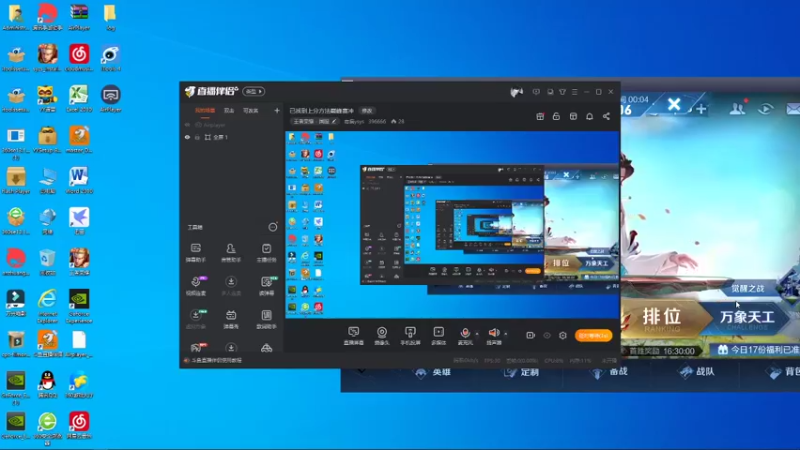Toggle visibility of AirPlayer source
The width and height of the screenshot is (800, 450).
point(187,125)
